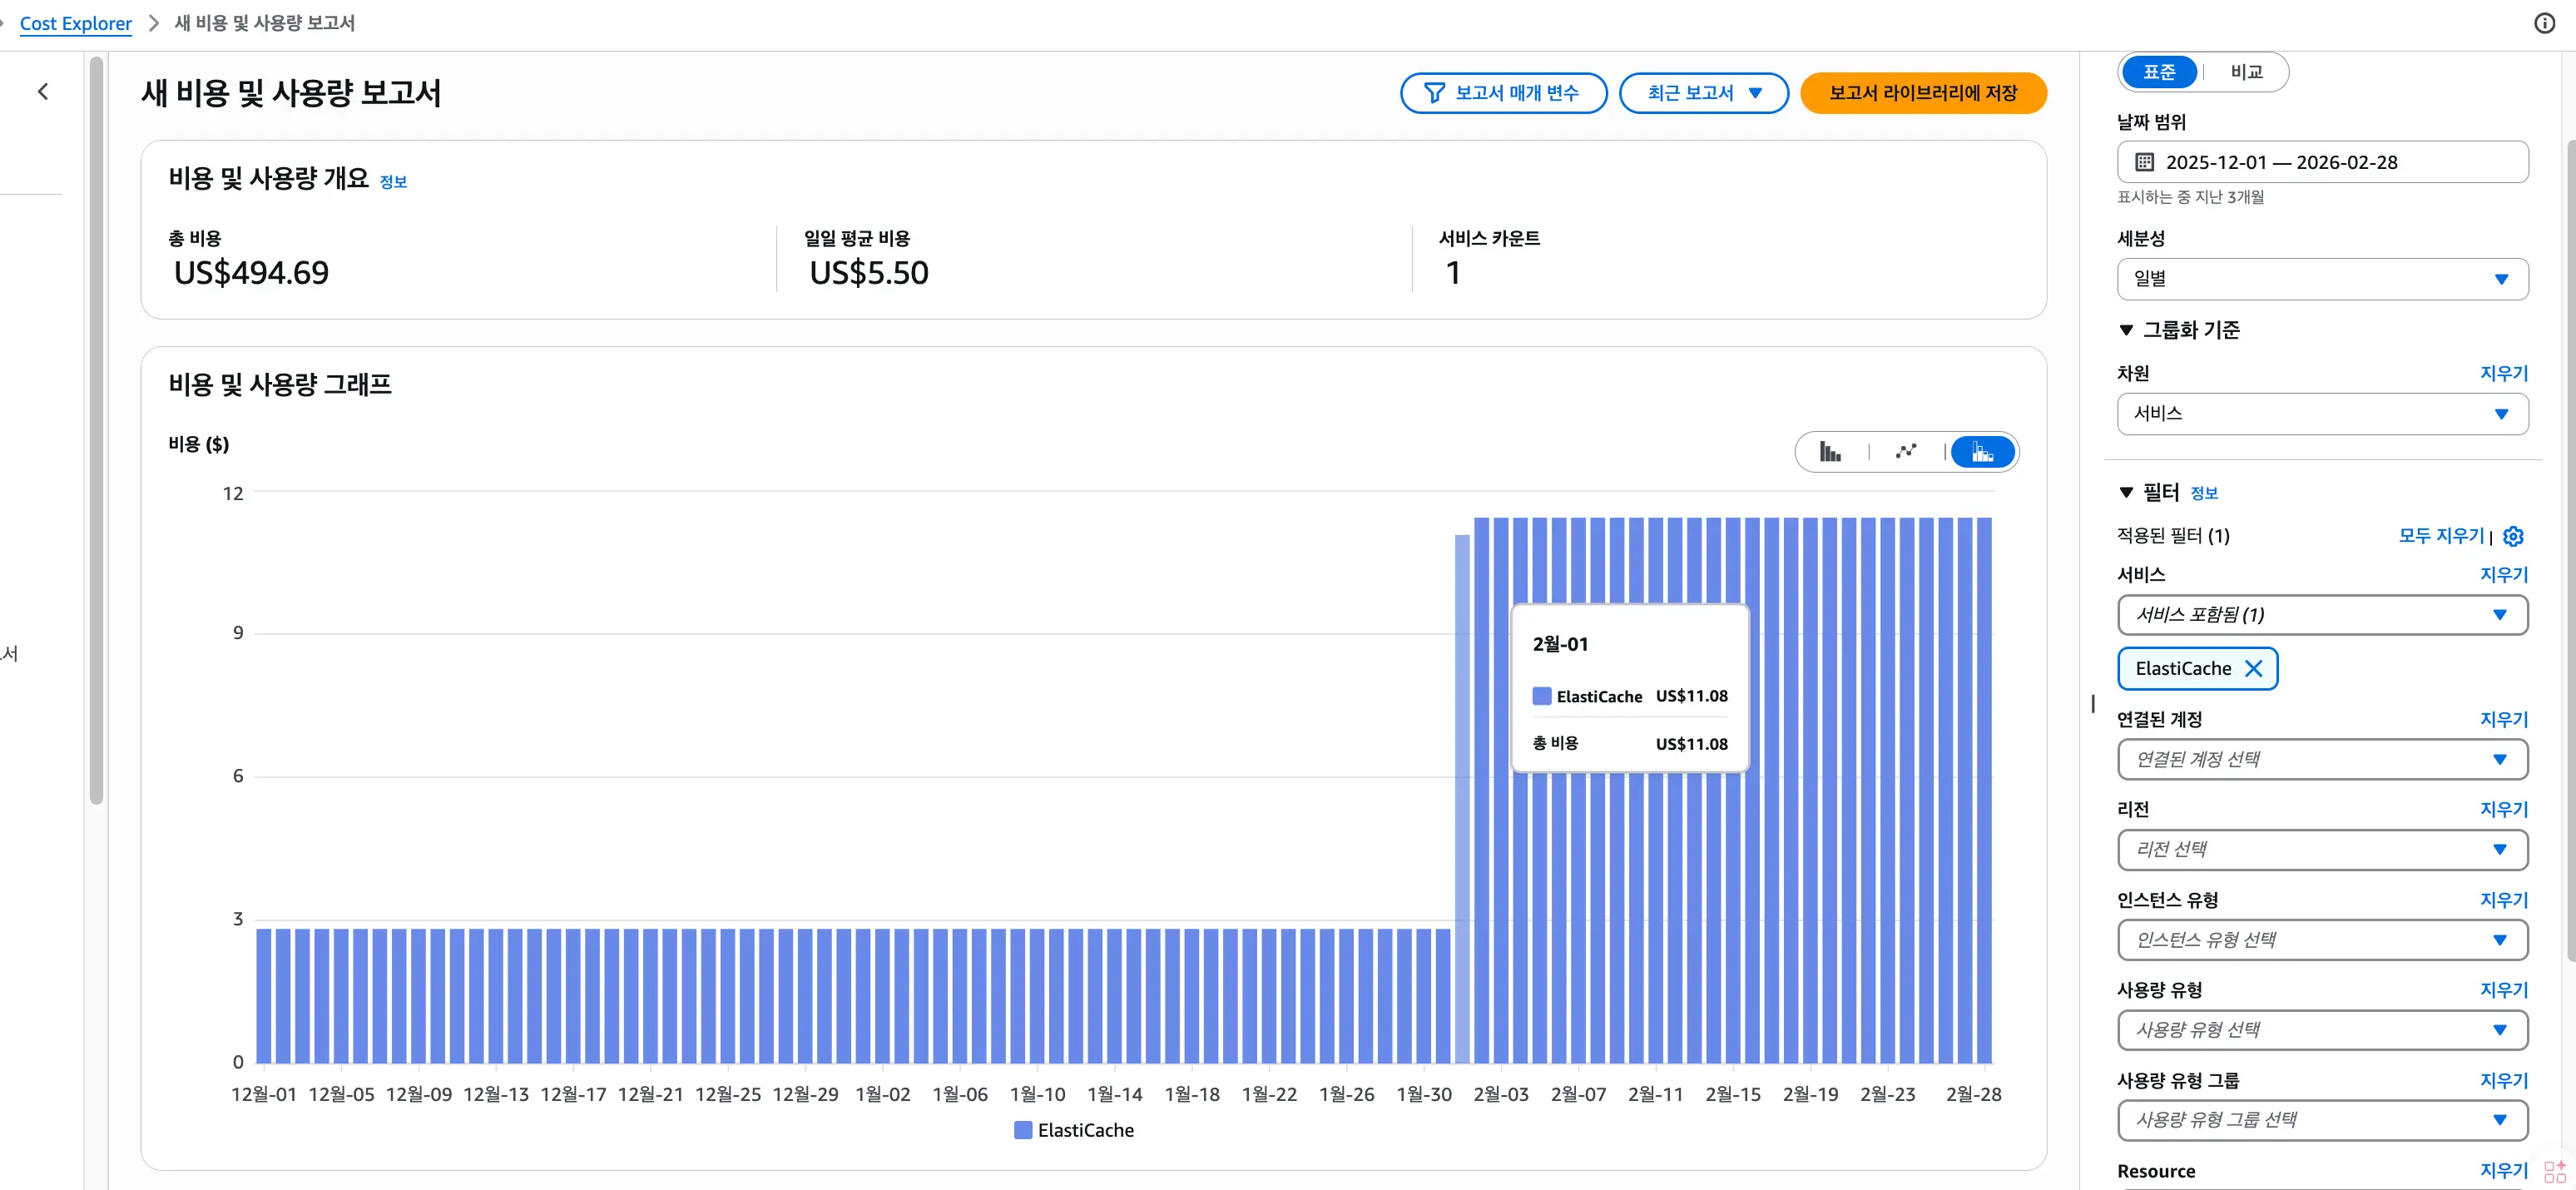The width and height of the screenshot is (2576, 1190).
Task: Select stacked bar chart view icon
Action: [x=1982, y=452]
